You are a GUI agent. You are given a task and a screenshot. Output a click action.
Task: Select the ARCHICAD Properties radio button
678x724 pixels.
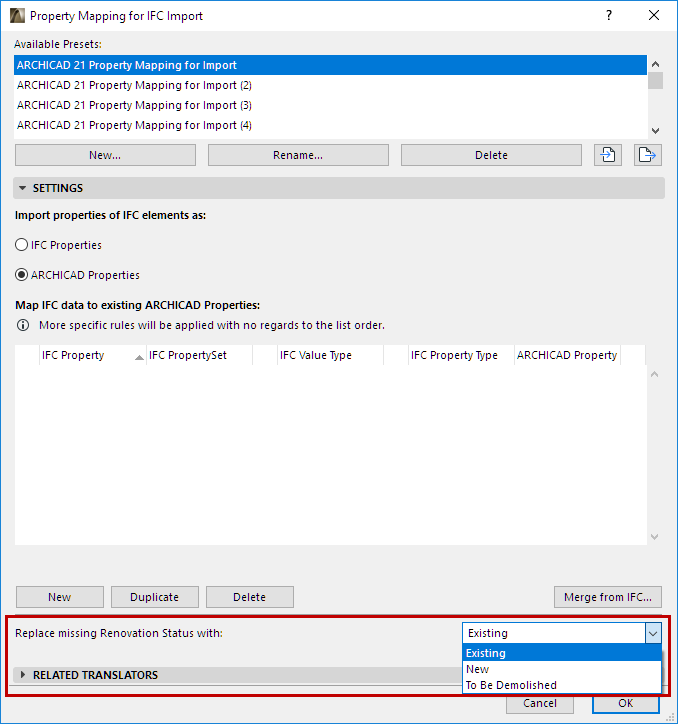tap(21, 275)
